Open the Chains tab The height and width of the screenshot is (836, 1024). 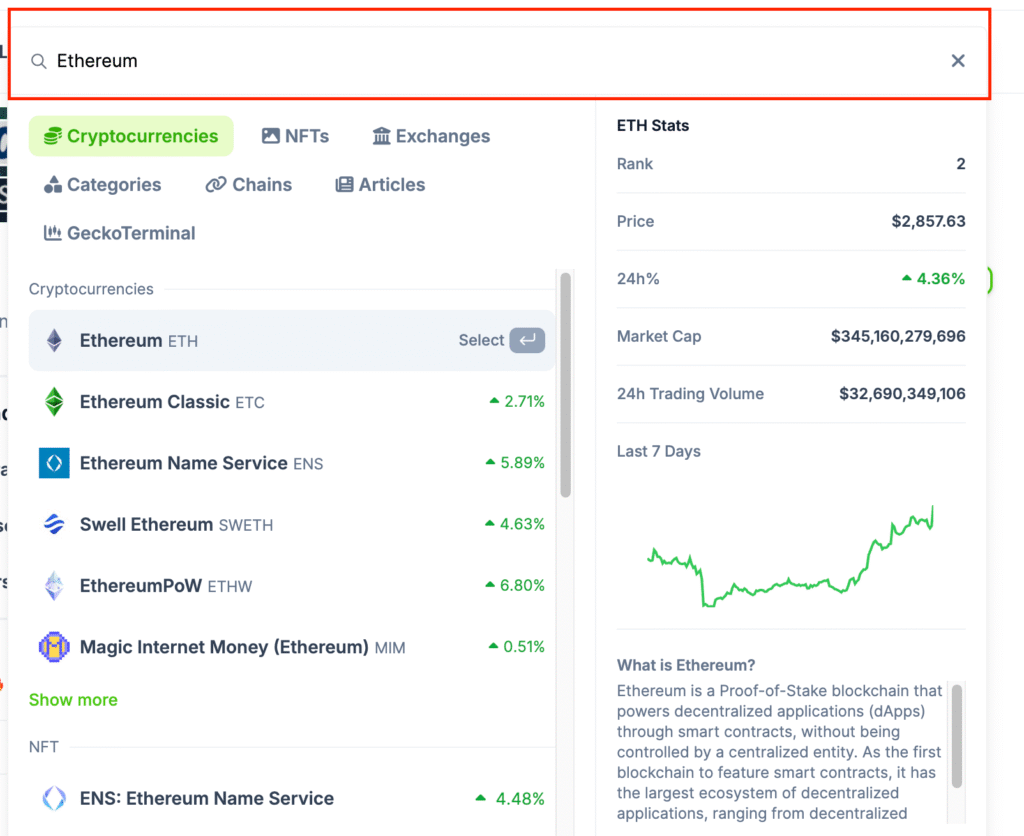[x=249, y=185]
